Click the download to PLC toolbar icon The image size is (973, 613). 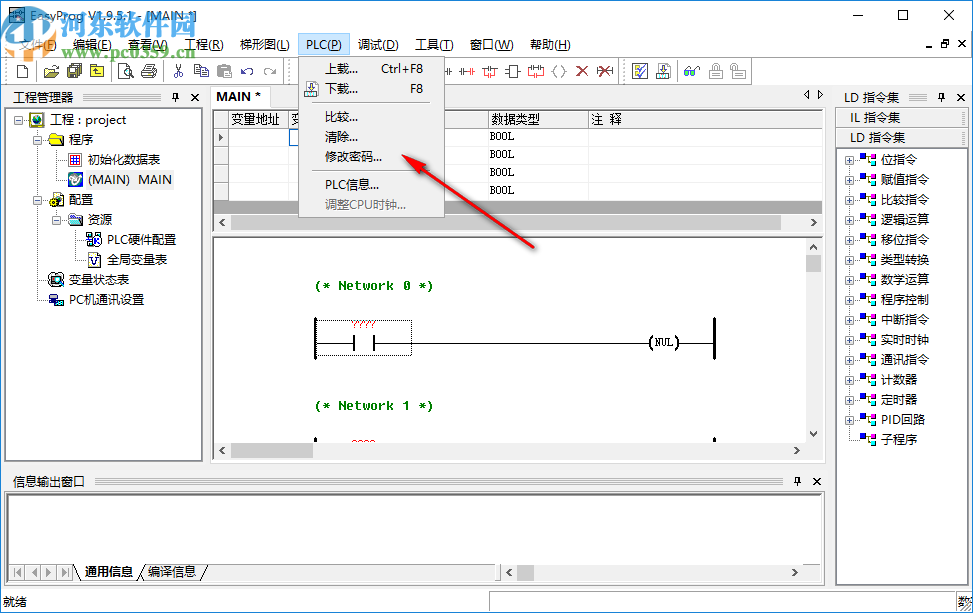click(663, 71)
